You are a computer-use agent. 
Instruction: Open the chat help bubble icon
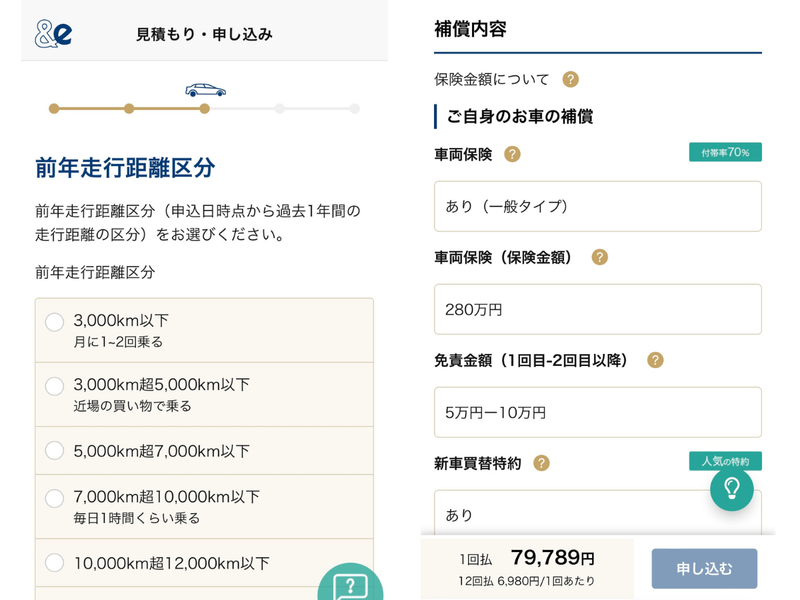350,584
